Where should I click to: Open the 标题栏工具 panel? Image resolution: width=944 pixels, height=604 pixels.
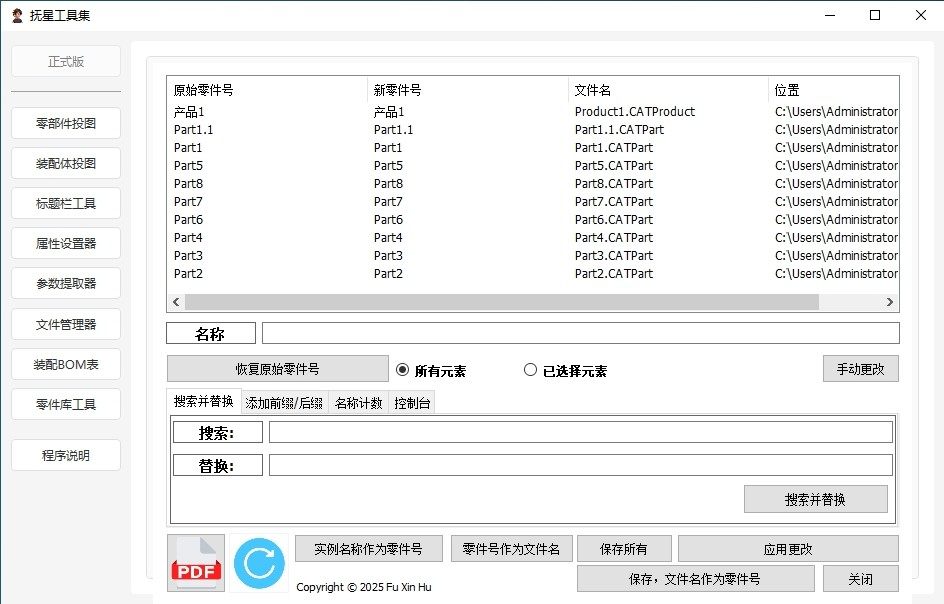pos(66,204)
